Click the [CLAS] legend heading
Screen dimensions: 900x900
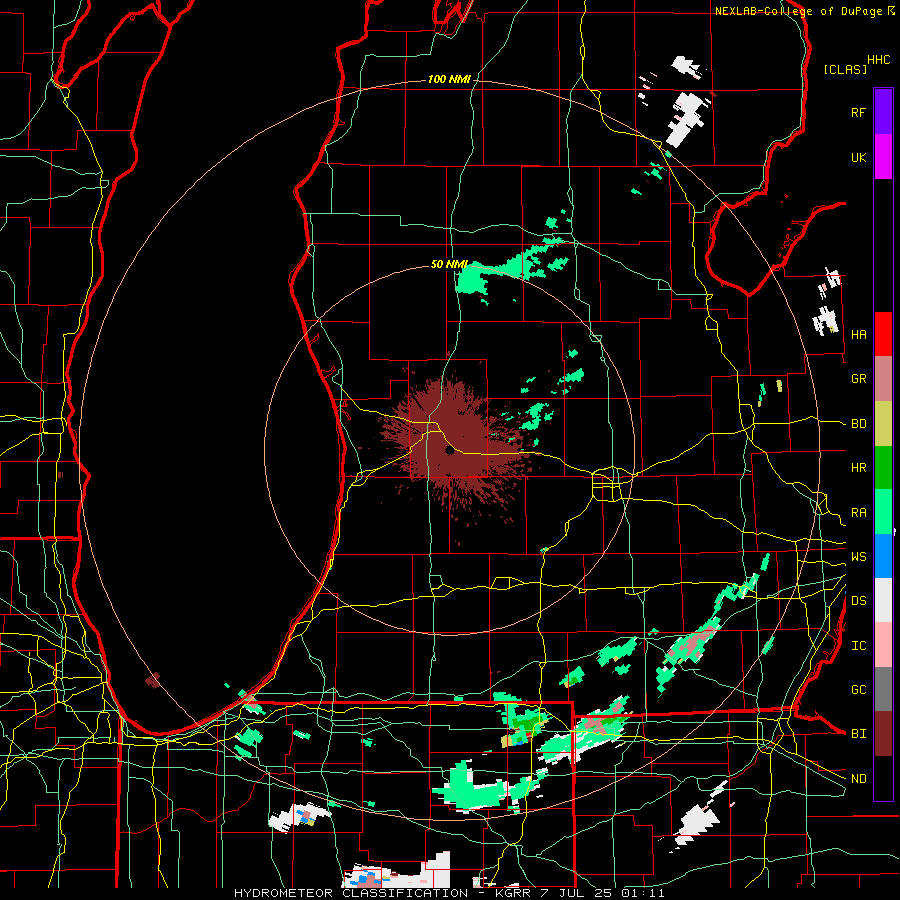(x=845, y=69)
